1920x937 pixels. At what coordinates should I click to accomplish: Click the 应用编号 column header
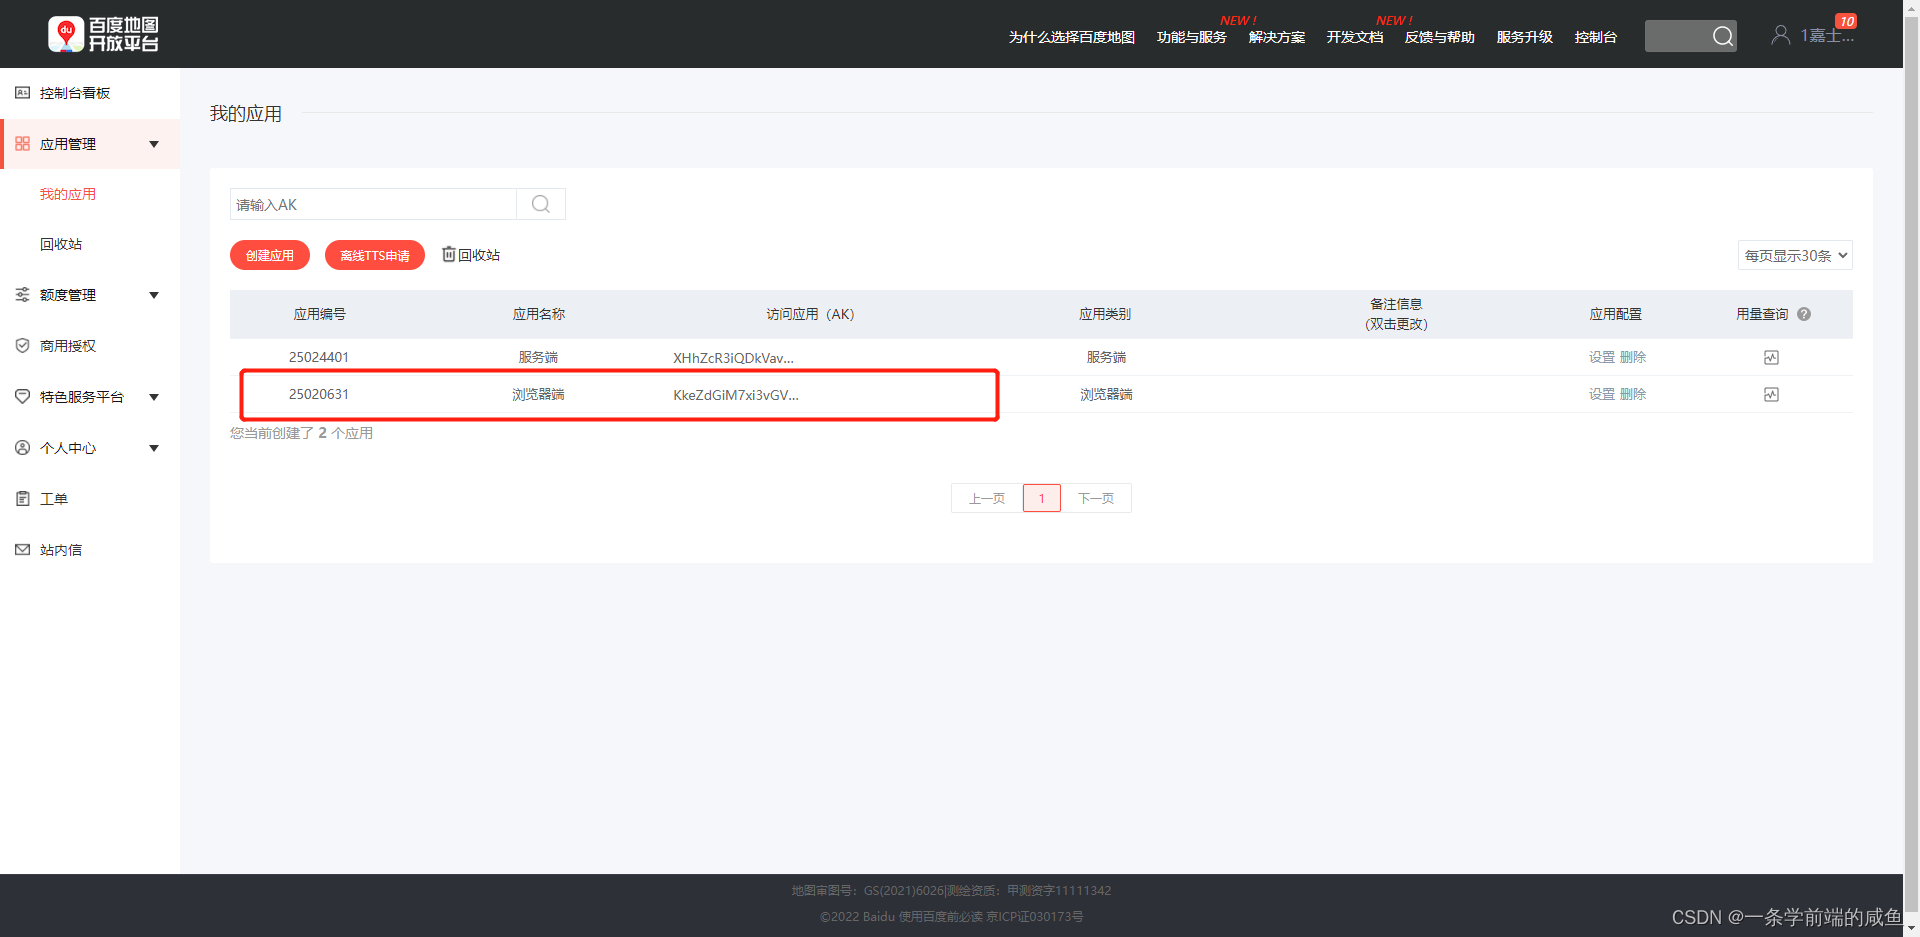319,314
